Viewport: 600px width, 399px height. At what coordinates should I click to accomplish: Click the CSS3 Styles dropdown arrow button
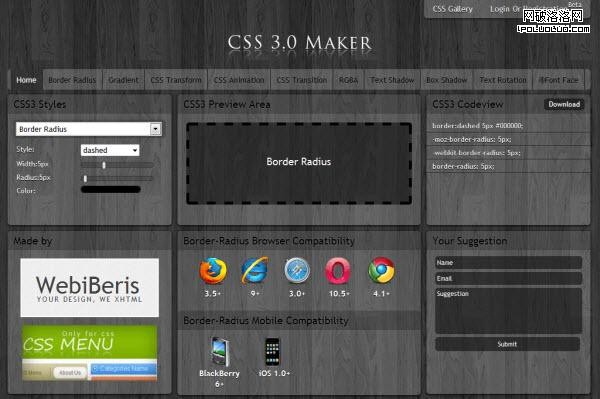click(x=155, y=129)
